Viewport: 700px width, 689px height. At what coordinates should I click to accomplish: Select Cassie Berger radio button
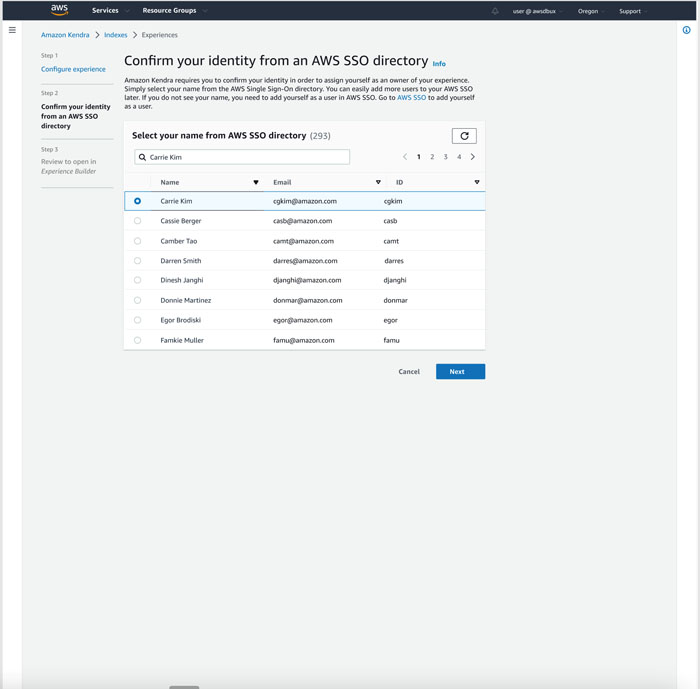click(x=138, y=221)
